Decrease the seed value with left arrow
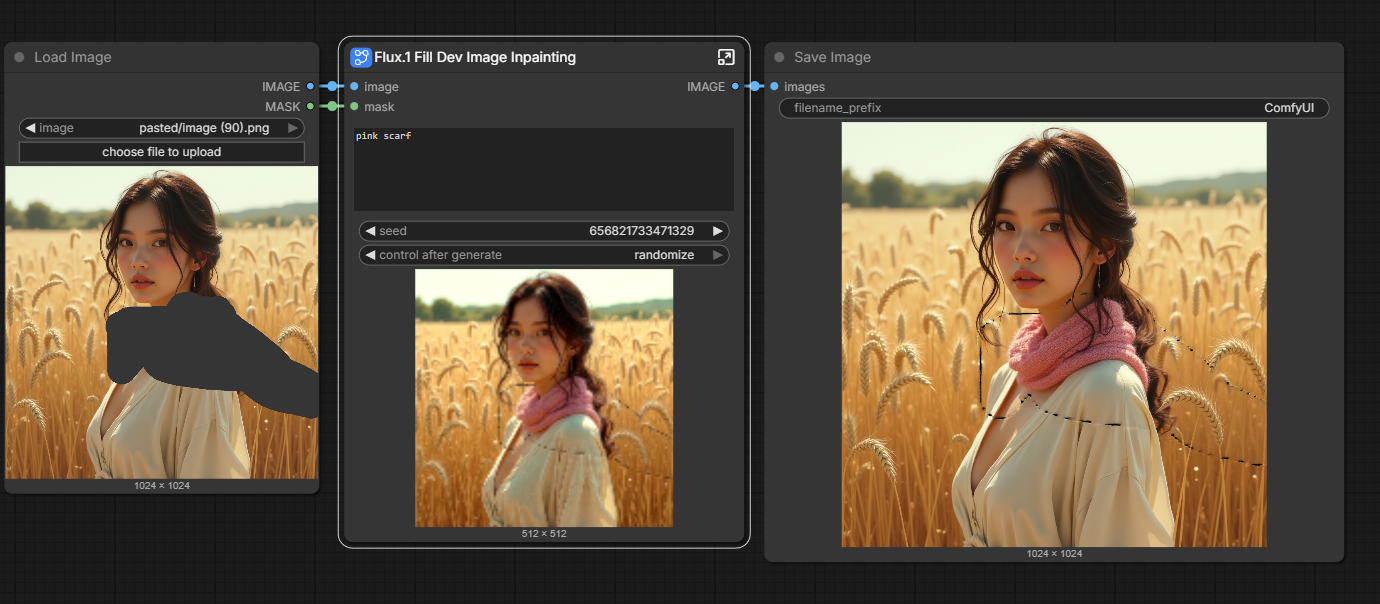The width and height of the screenshot is (1380, 604). point(370,231)
